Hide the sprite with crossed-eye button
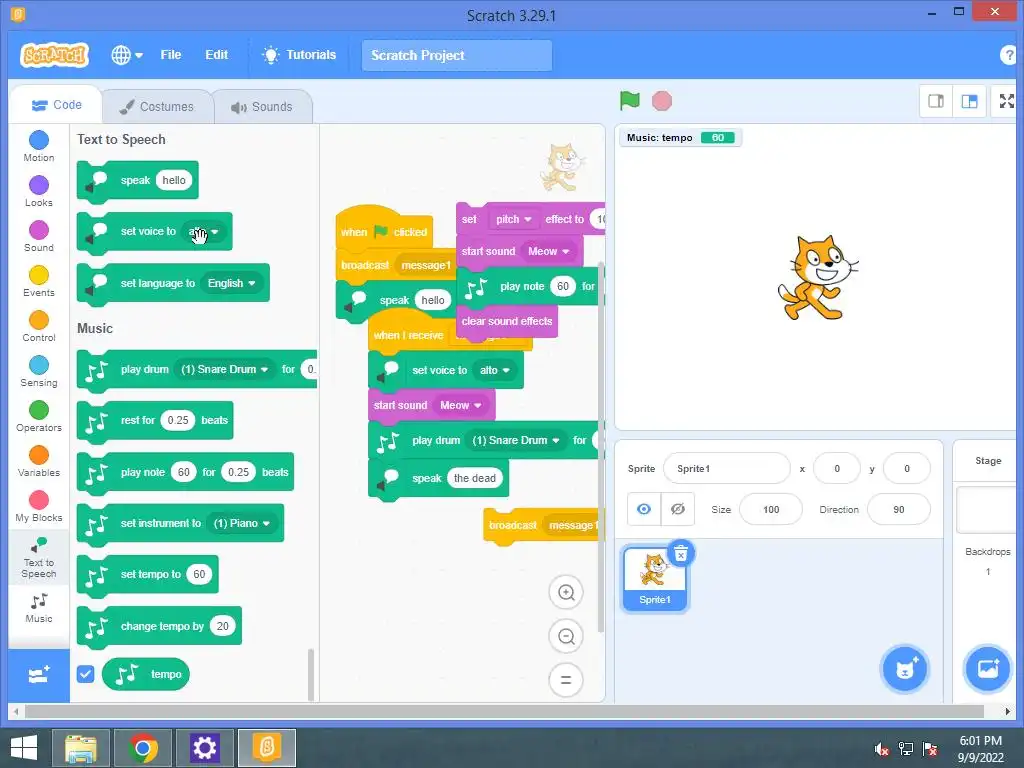 (x=678, y=509)
